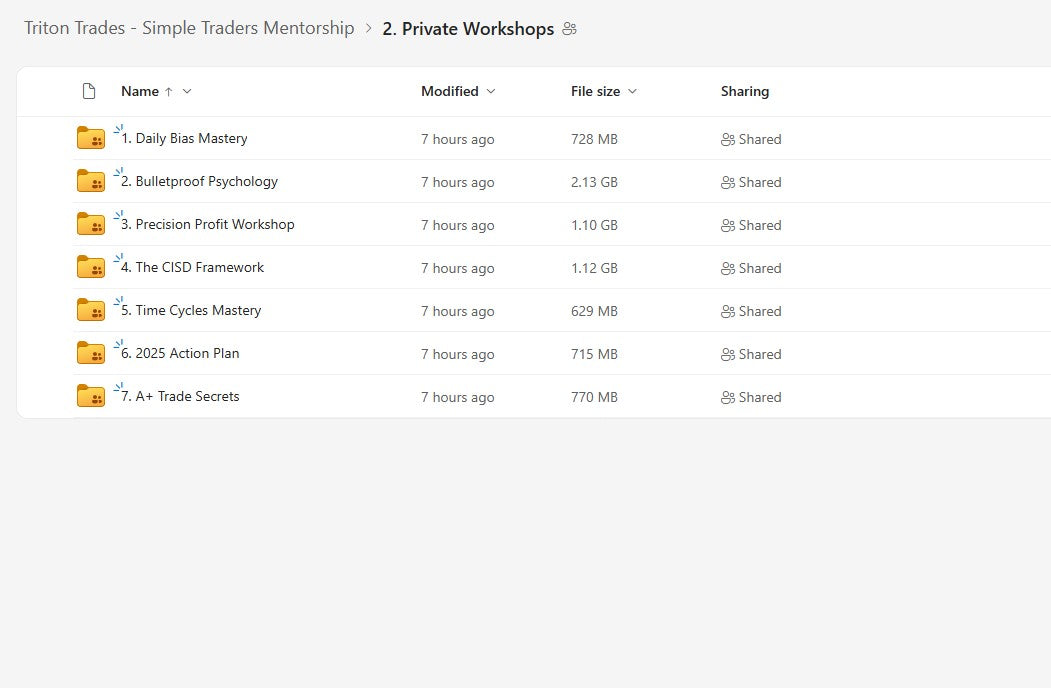Screen dimensions: 1051x688
Task: Click the '4. The CISD Framework' folder icon
Action: pos(91,267)
